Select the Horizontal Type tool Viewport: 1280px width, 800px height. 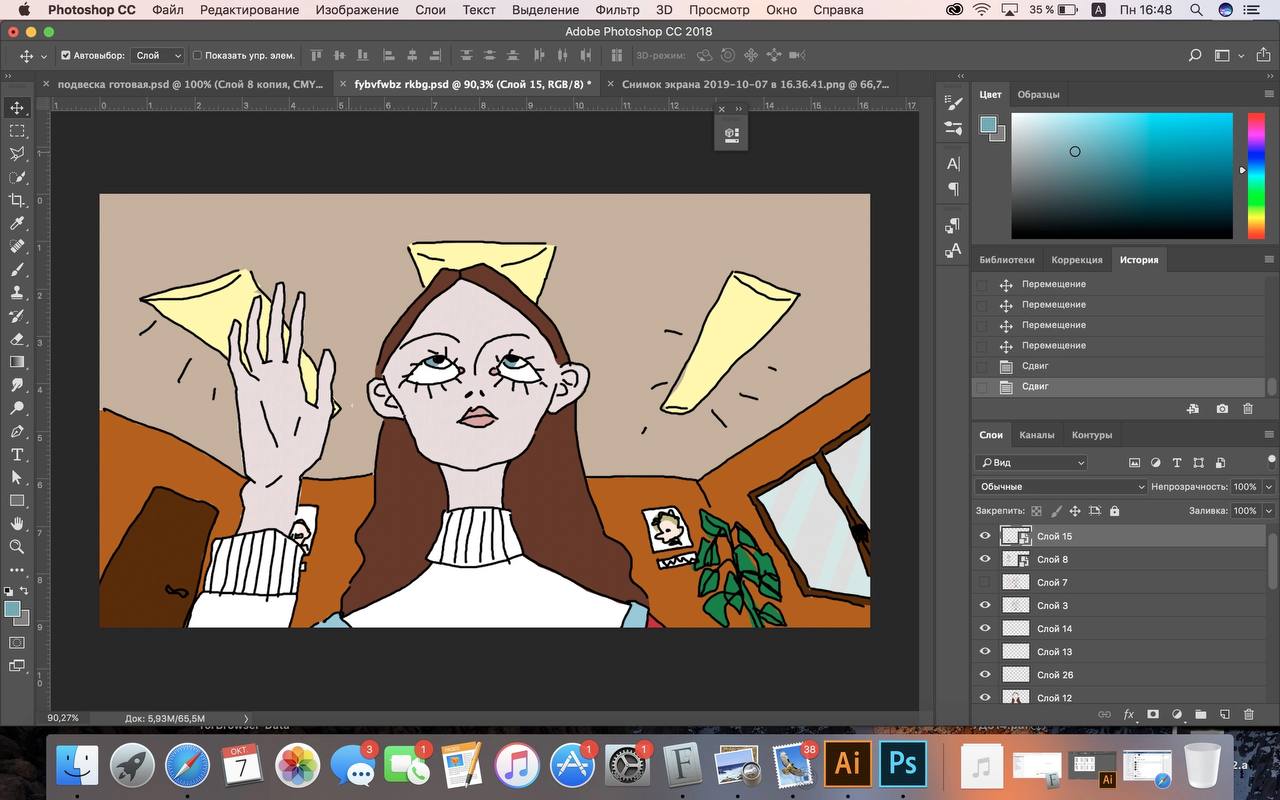tap(17, 454)
